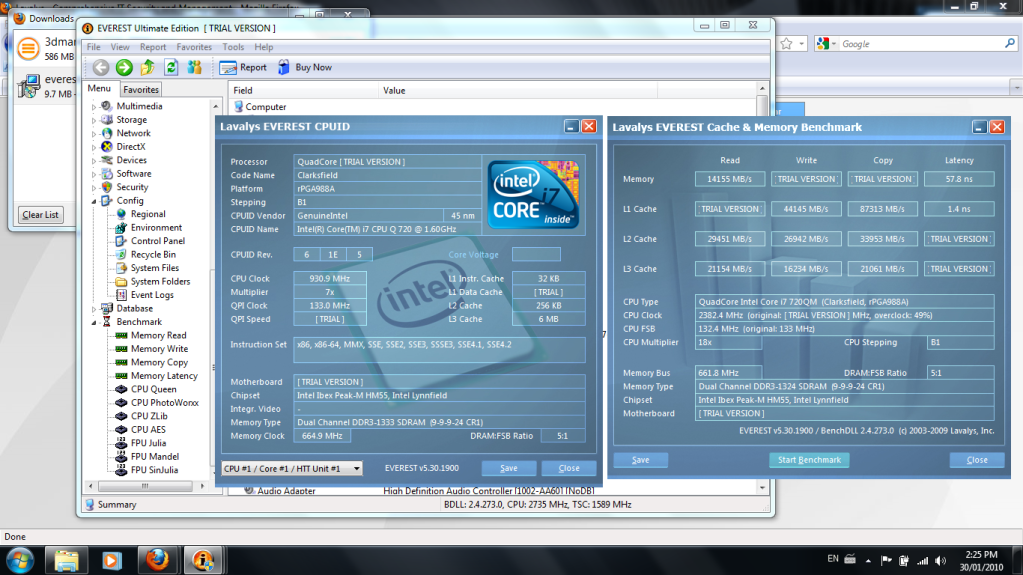Click Clear List in Downloads window
The height and width of the screenshot is (575, 1023).
[40, 215]
